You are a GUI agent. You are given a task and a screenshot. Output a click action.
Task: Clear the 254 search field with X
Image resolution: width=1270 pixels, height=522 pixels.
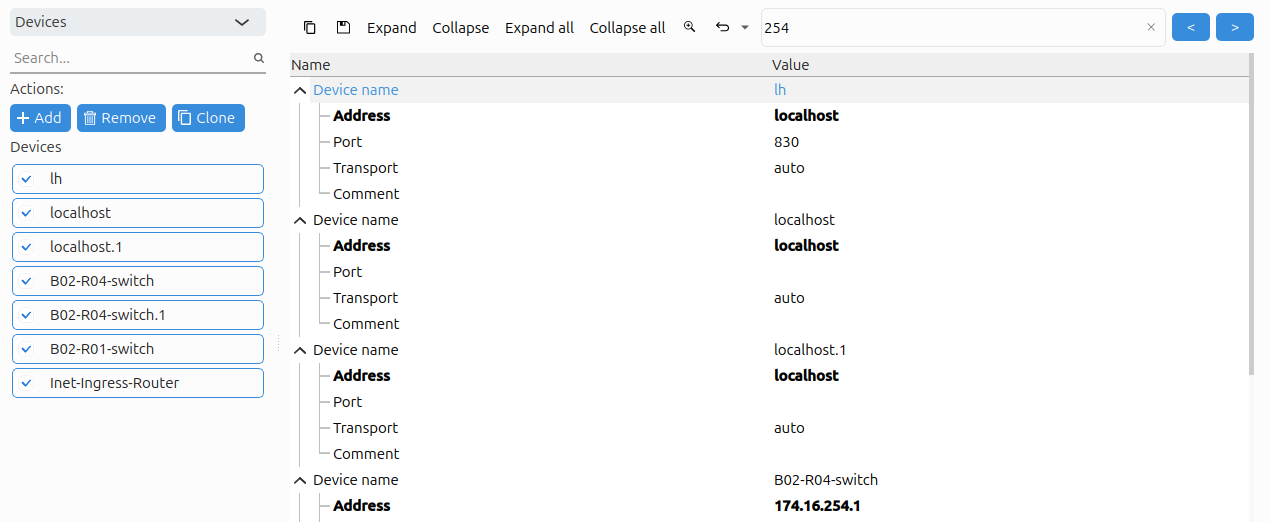pos(1151,28)
